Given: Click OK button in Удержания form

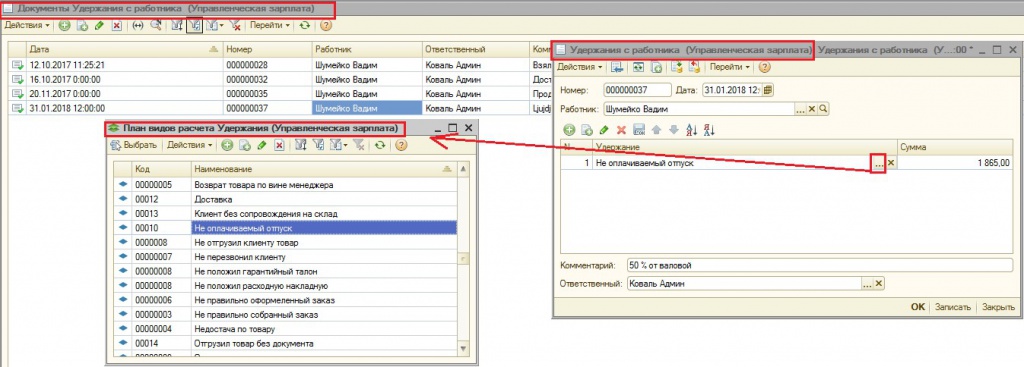Looking at the screenshot, I should (918, 307).
